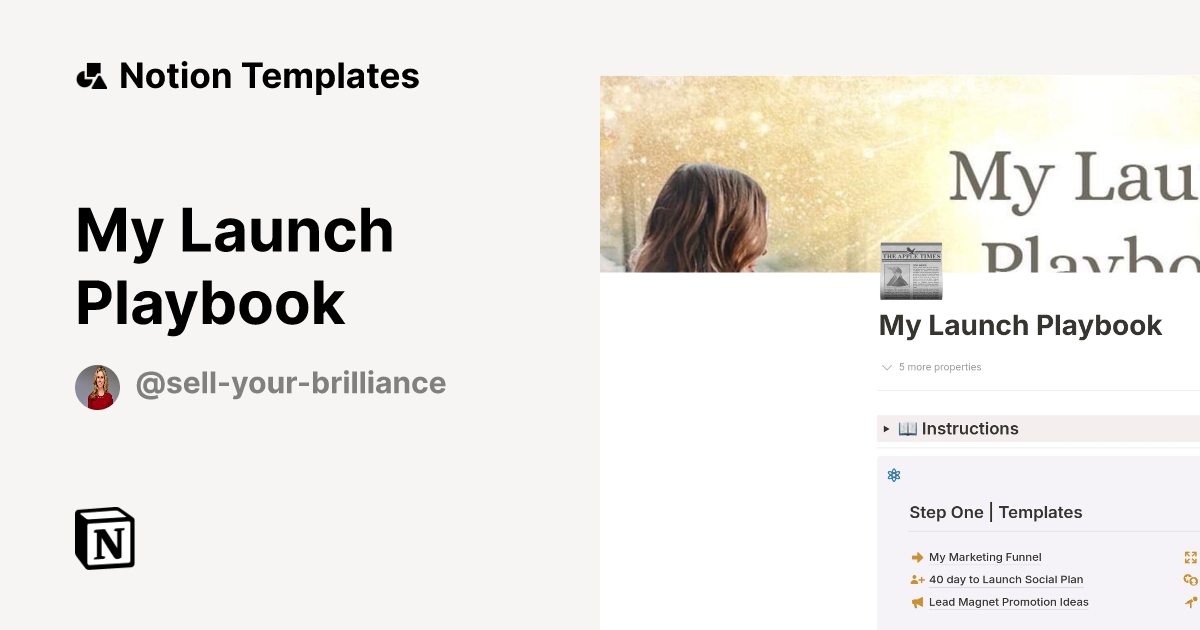The image size is (1200, 630).
Task: Open Lead Magnet Promotion Ideas
Action: (x=1008, y=601)
